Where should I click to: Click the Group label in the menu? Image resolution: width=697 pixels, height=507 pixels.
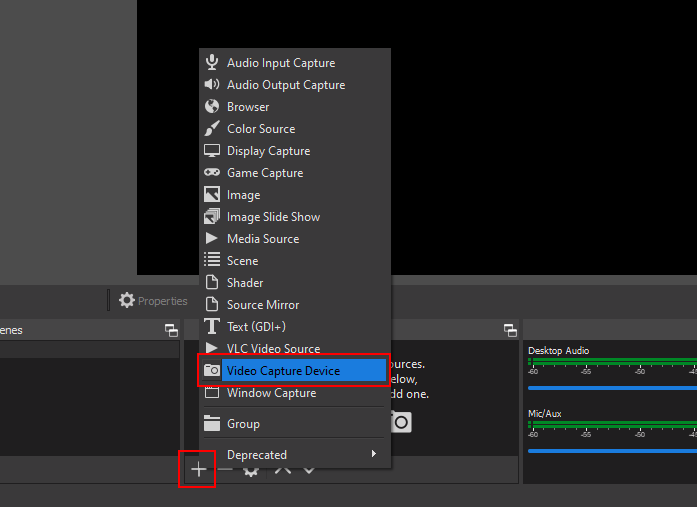point(243,424)
